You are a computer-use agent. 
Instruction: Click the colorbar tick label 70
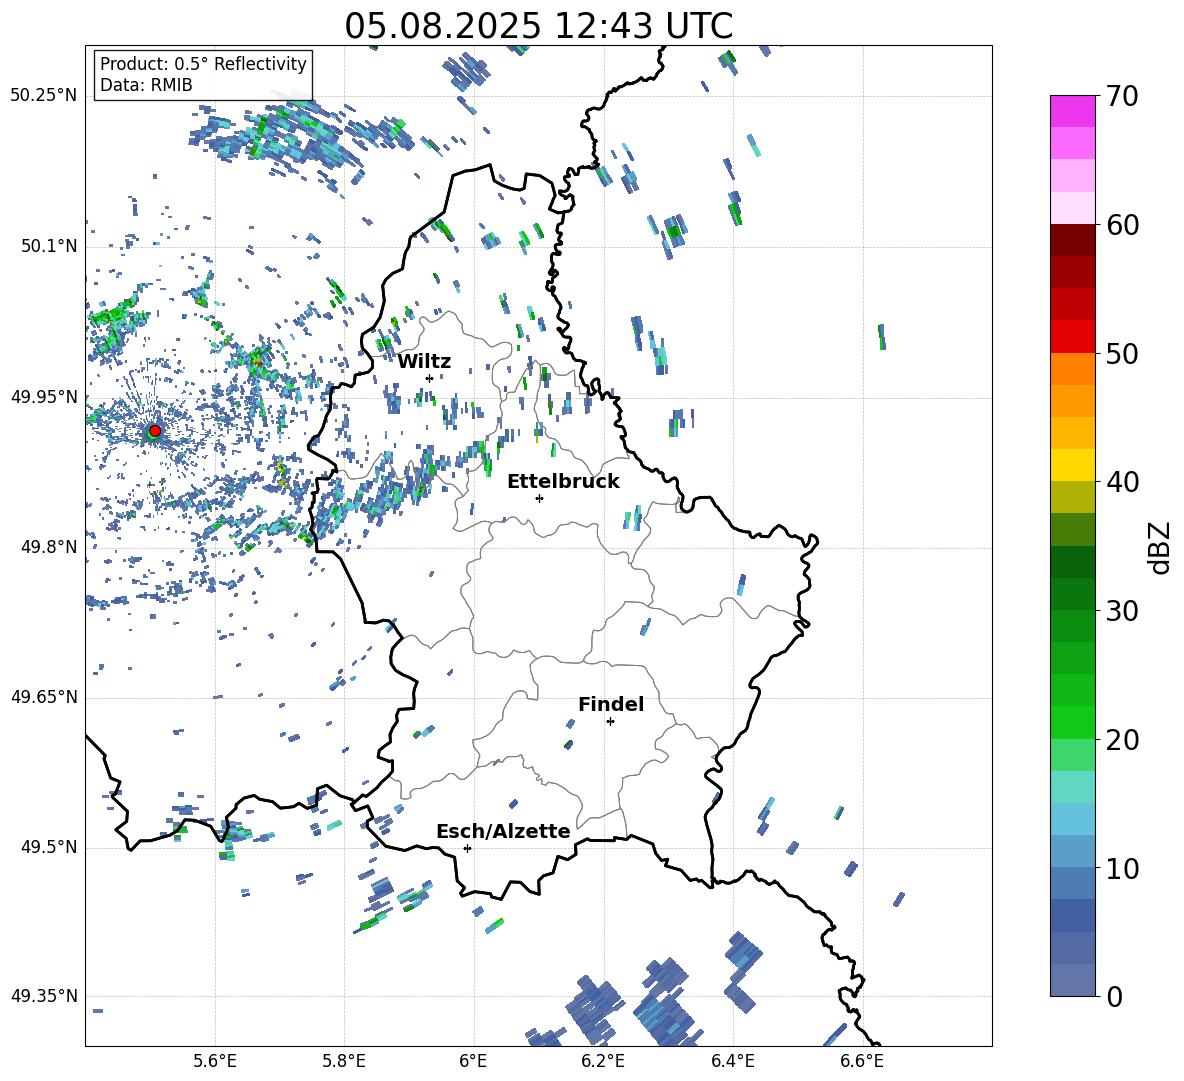tap(1122, 97)
